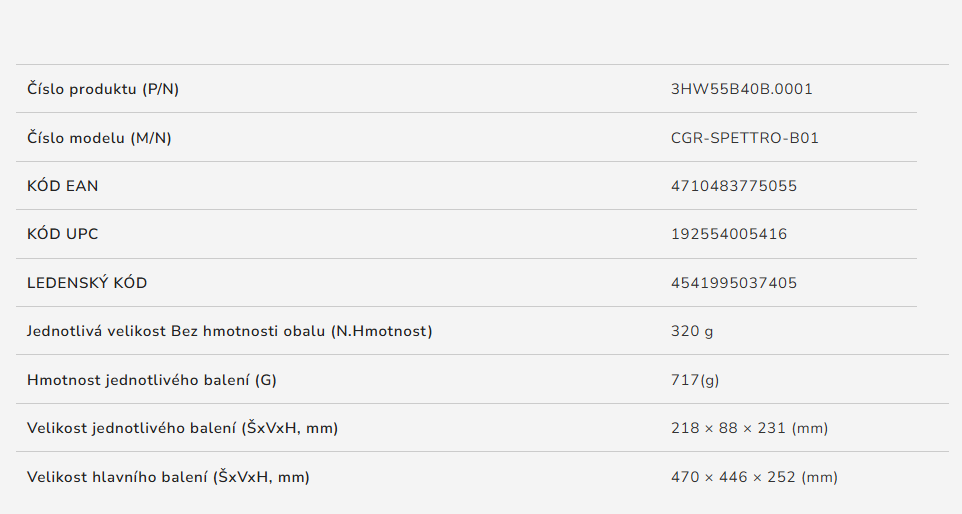Select the code value 4541995037405
Screen dimensions: 962x514
733,283
